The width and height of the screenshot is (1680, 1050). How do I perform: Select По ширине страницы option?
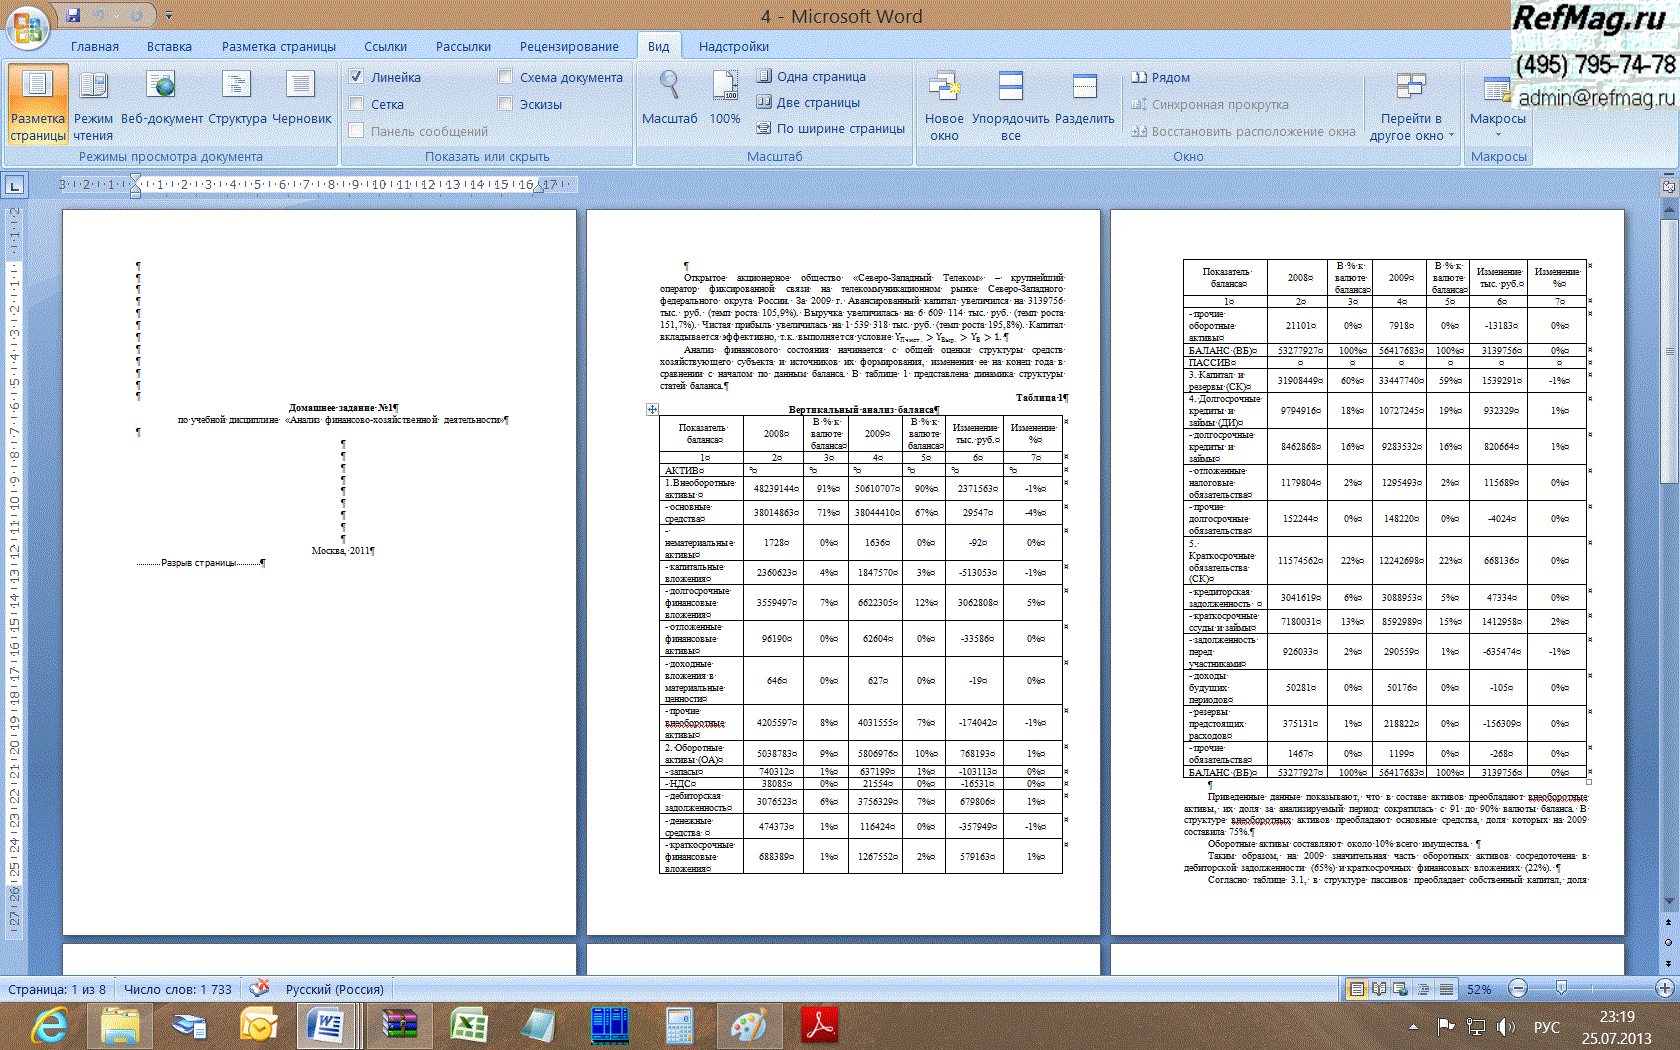[830, 128]
